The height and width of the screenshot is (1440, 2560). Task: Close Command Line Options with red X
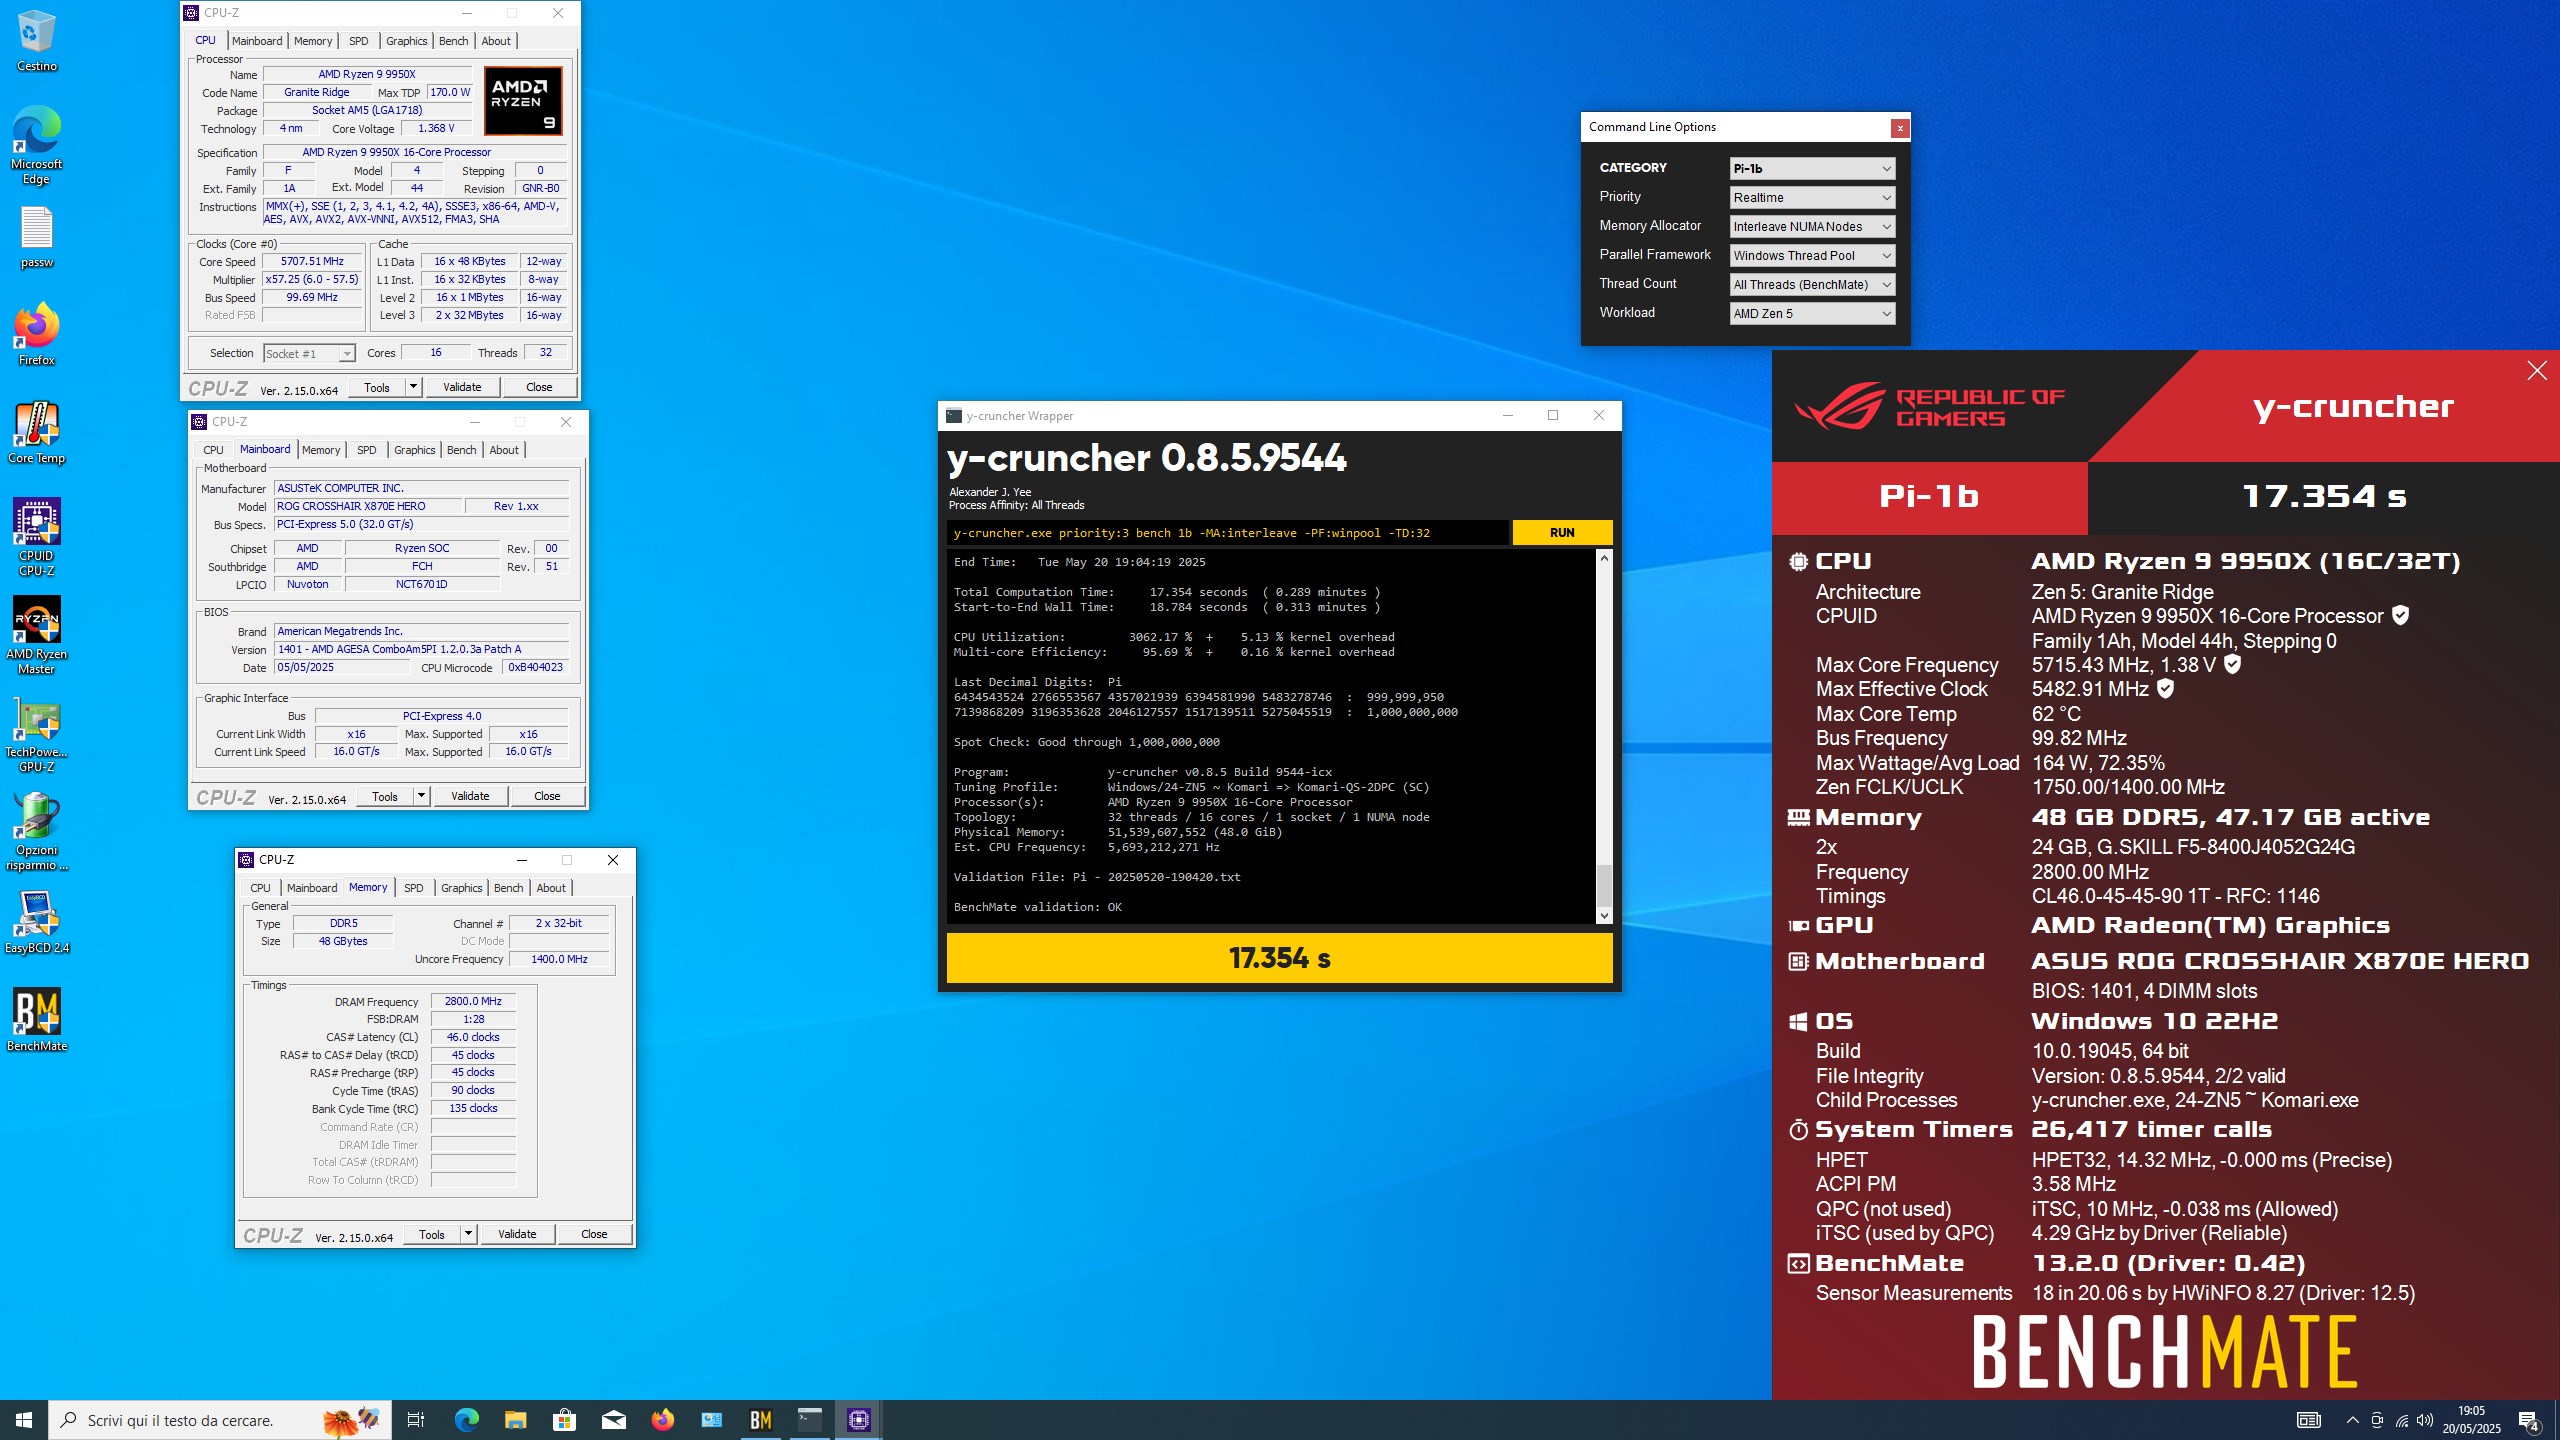[1899, 128]
